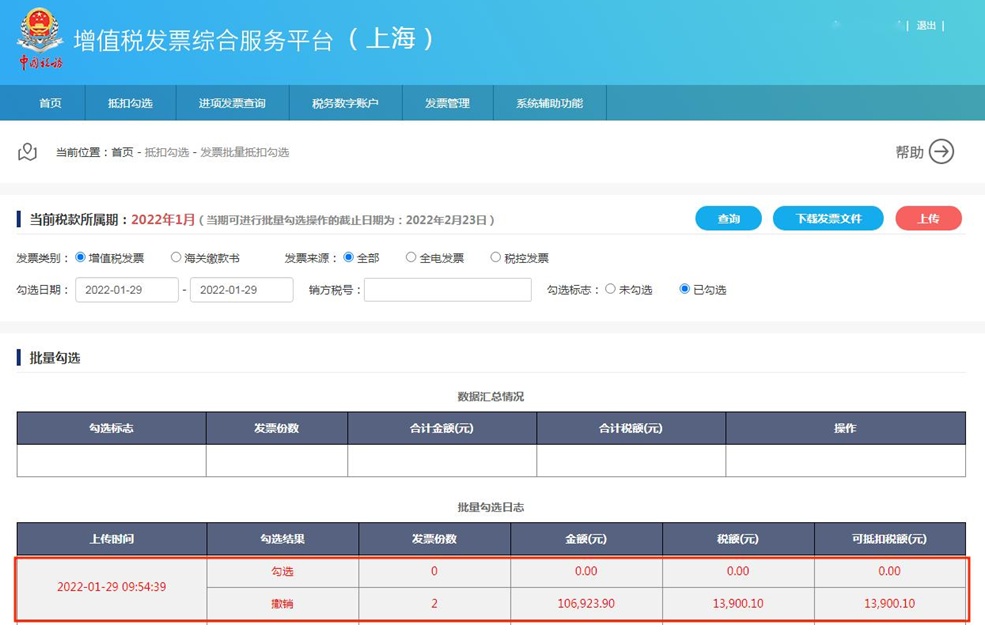This screenshot has height=637, width=985.
Task: Click the location pin icon in breadcrumb
Action: pos(28,152)
